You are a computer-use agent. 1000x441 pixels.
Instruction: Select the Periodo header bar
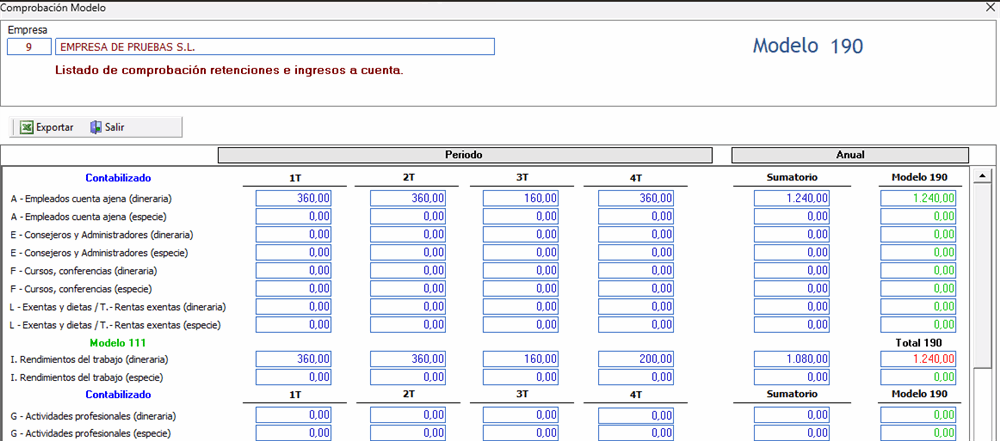[x=464, y=155]
